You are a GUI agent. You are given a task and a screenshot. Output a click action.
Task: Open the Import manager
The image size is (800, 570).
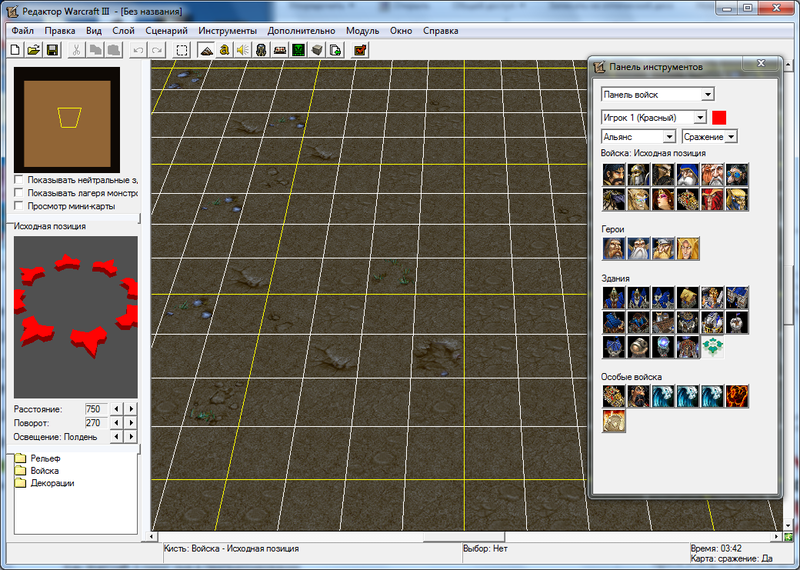click(335, 50)
